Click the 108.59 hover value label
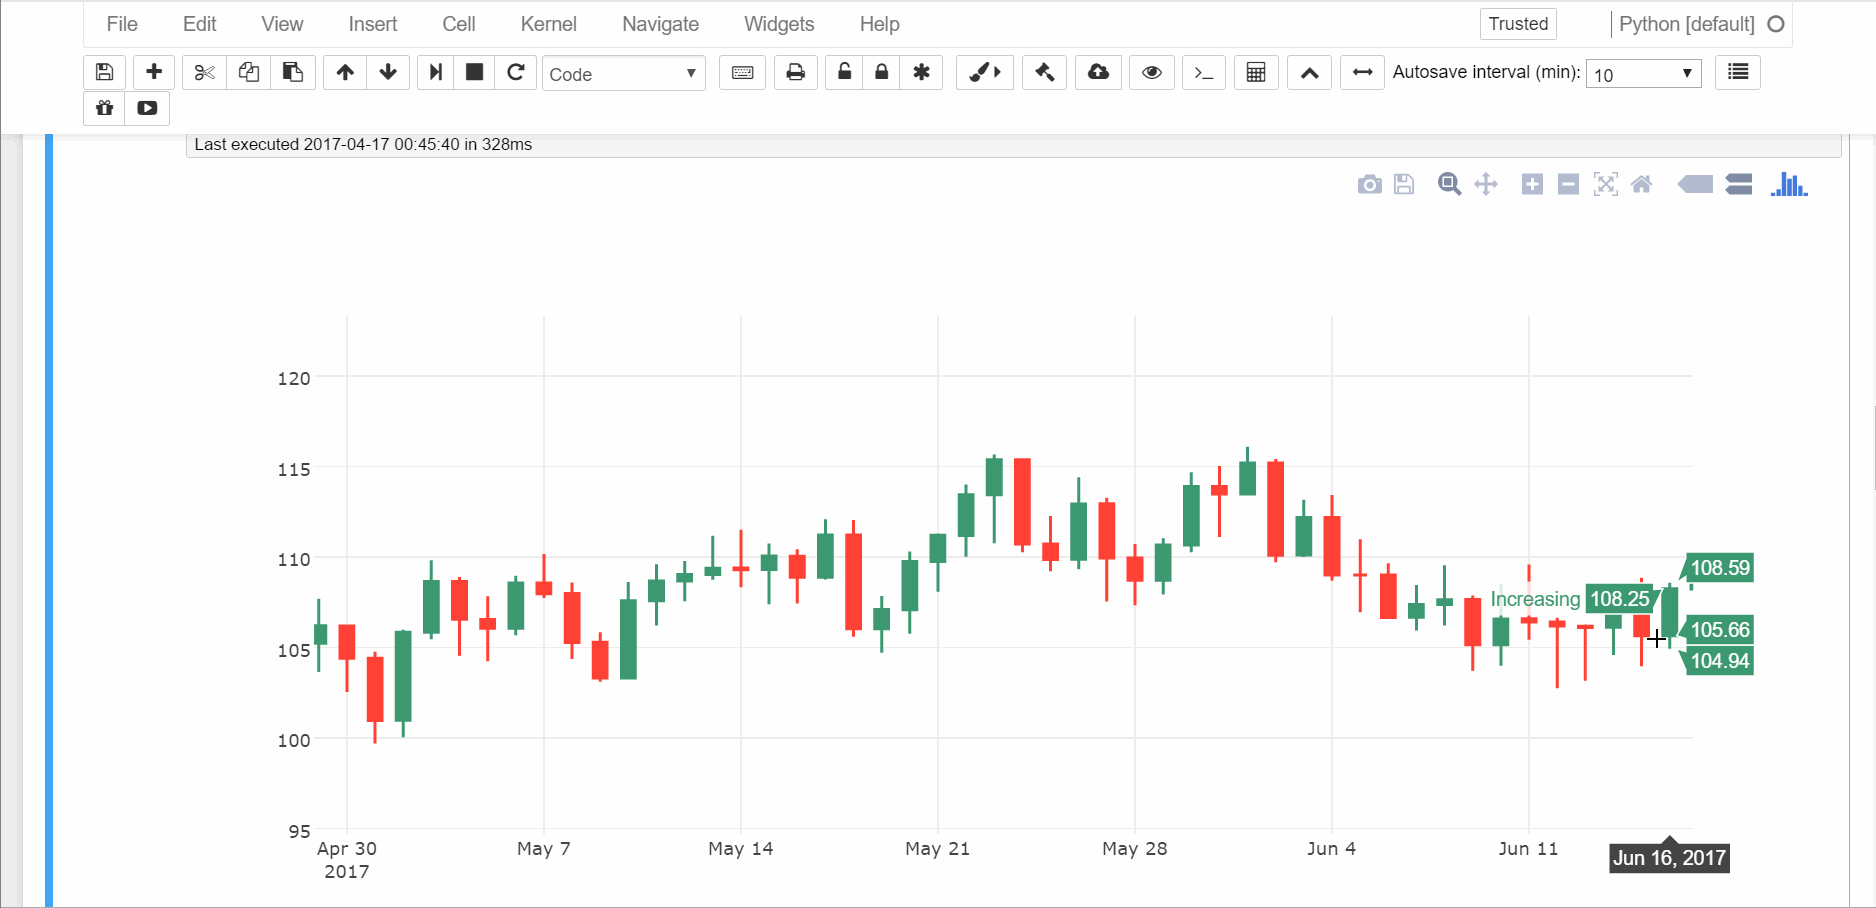This screenshot has width=1876, height=908. click(1720, 568)
